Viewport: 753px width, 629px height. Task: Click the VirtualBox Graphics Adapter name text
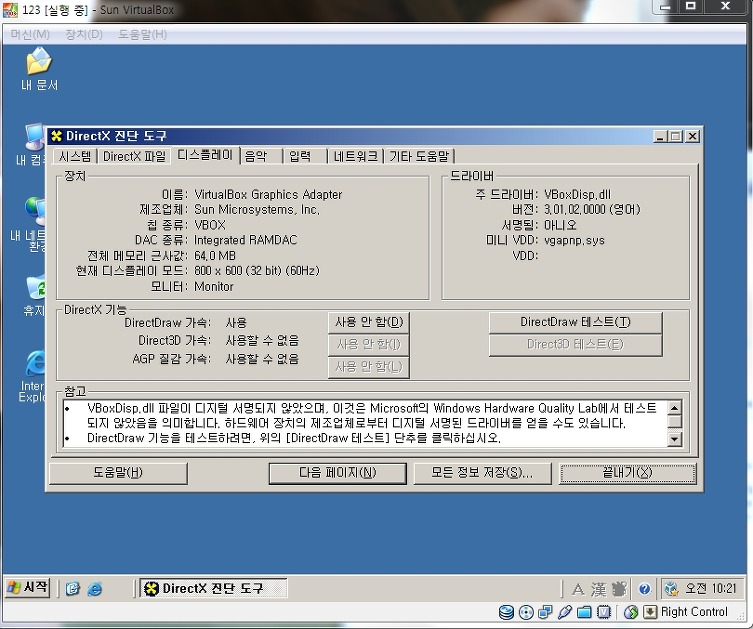[x=268, y=194]
